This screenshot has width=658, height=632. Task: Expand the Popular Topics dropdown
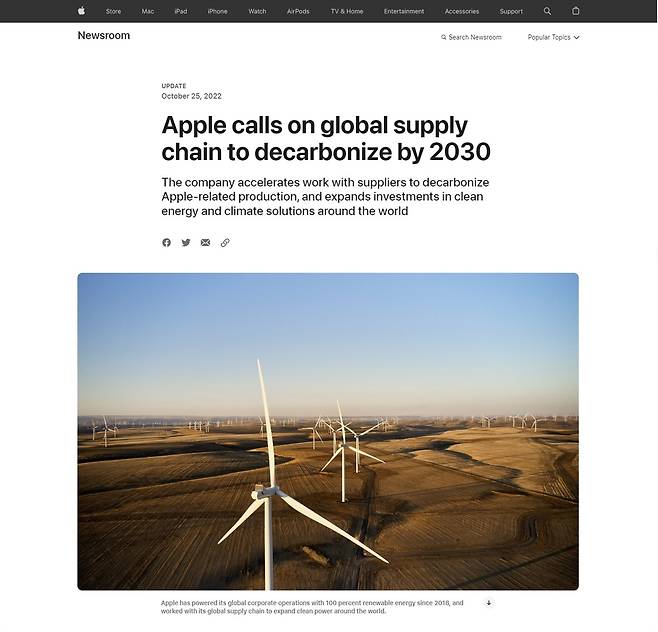pos(553,37)
